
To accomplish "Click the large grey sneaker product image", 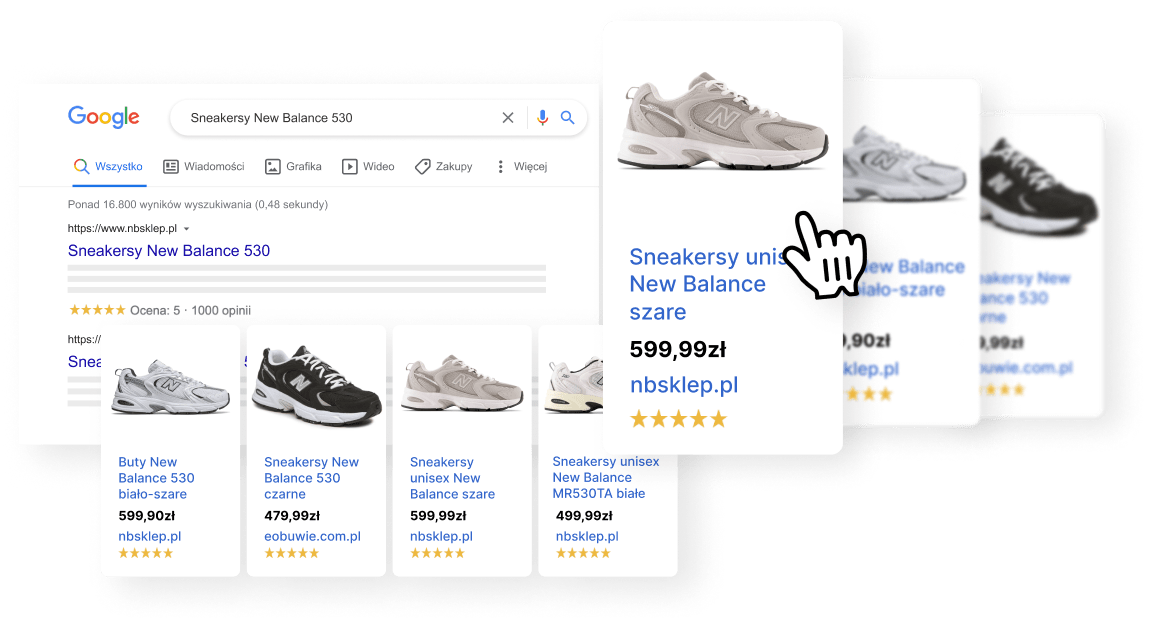I will pos(722,123).
